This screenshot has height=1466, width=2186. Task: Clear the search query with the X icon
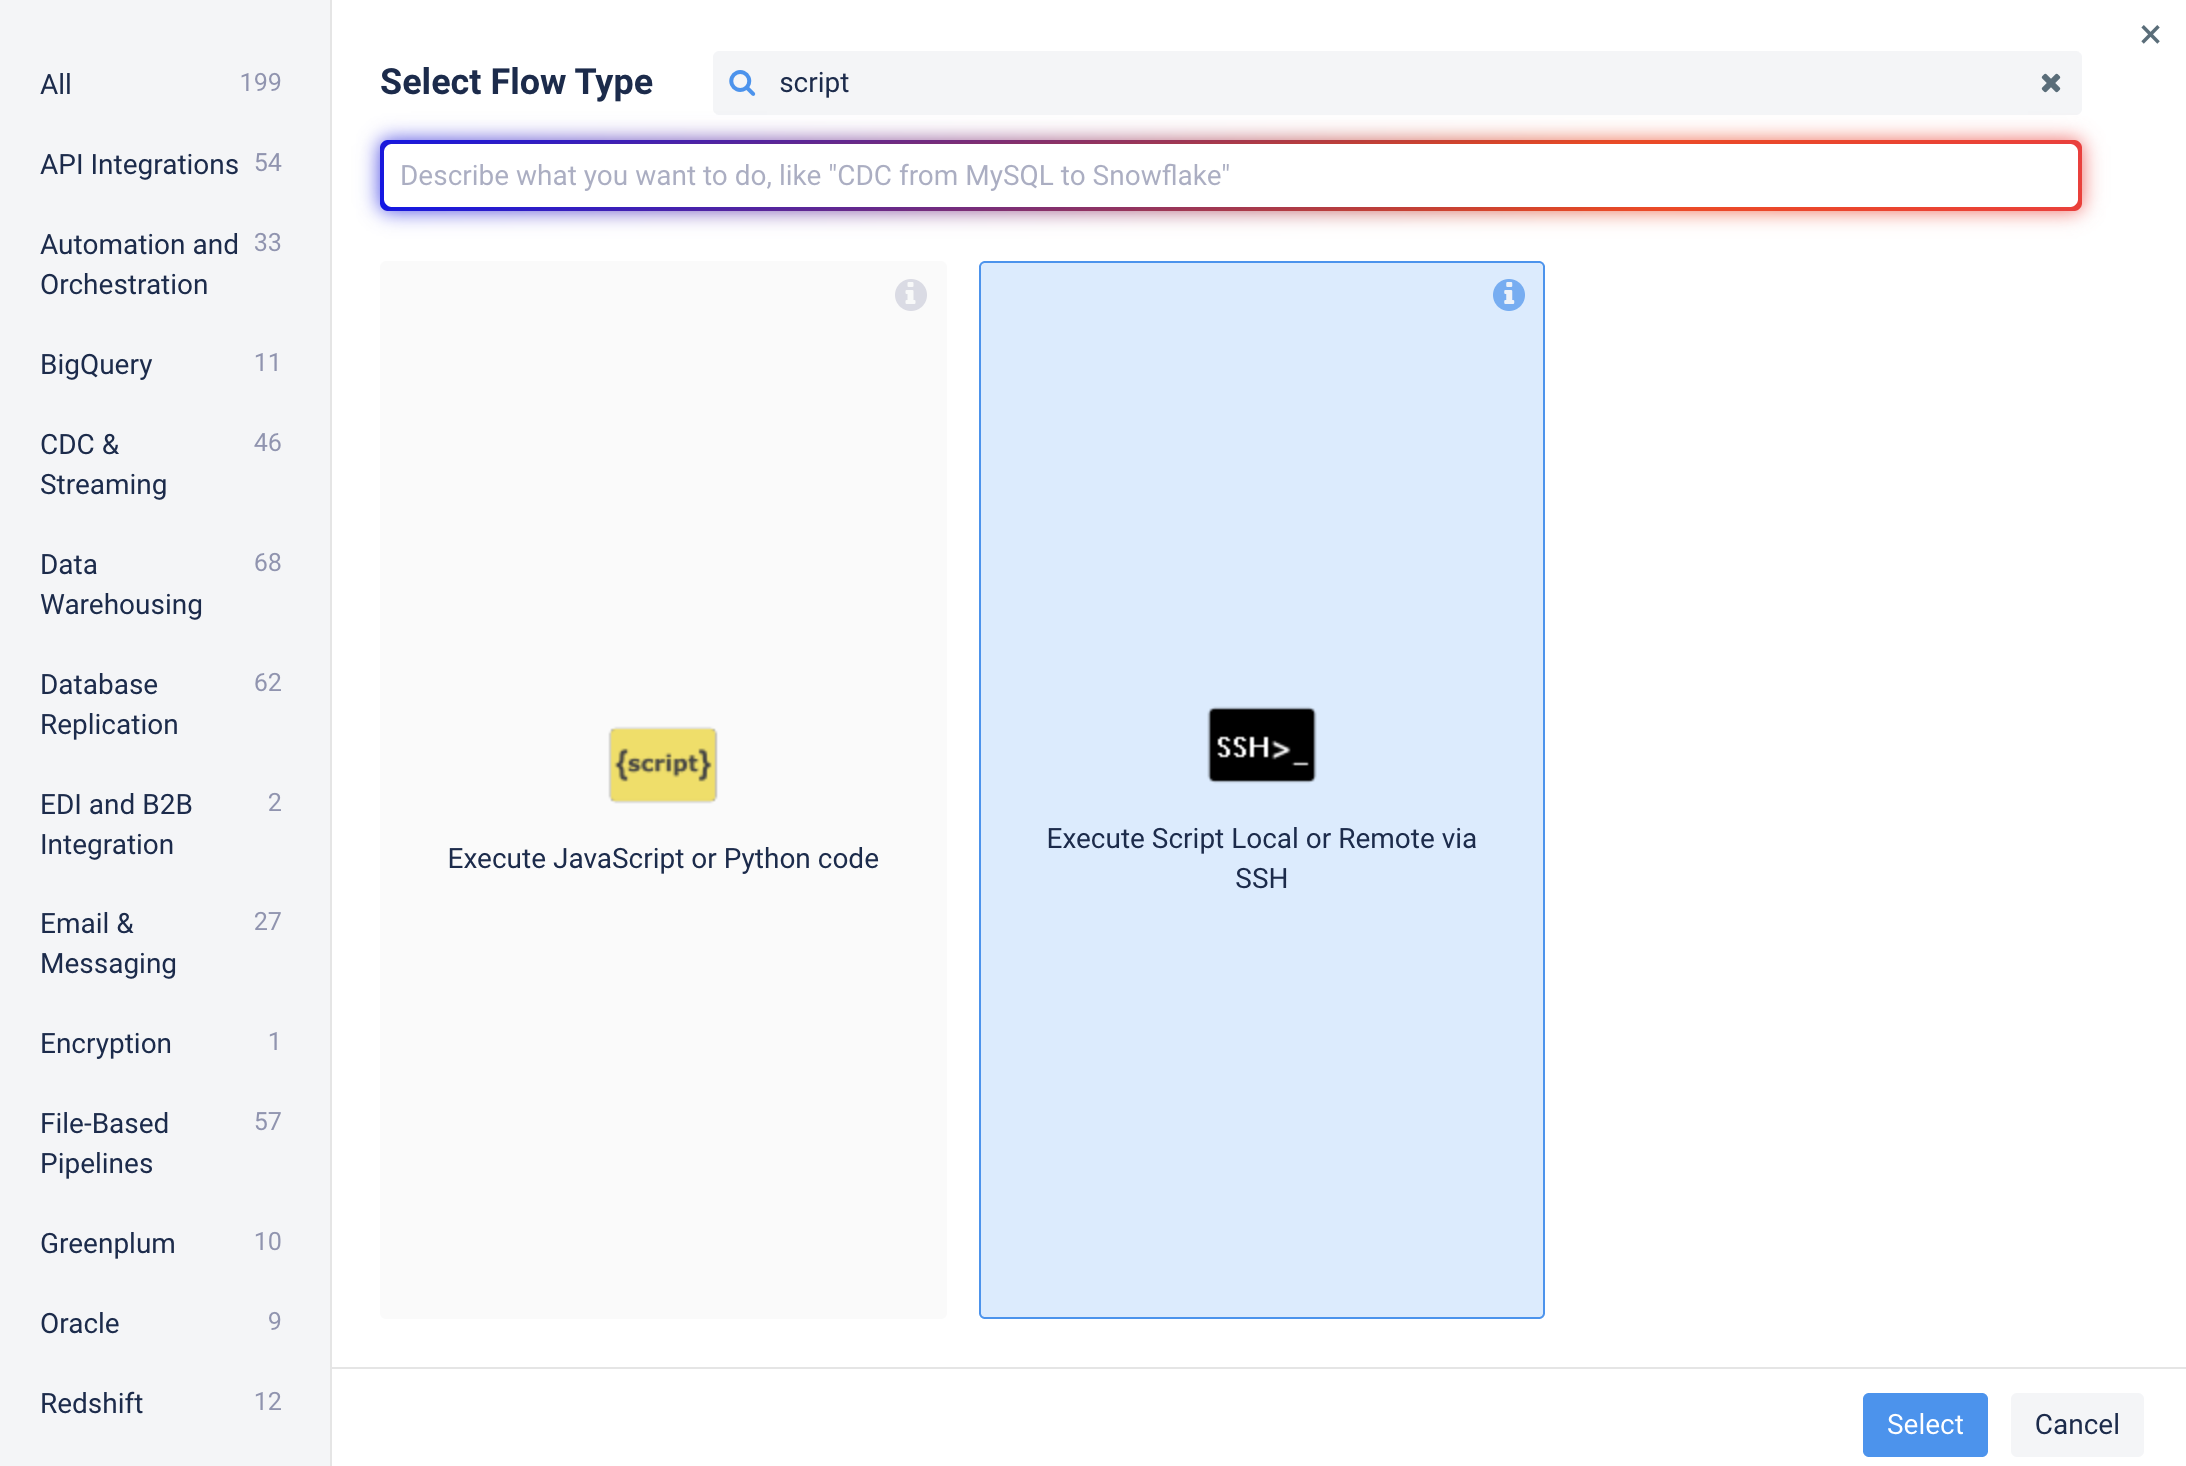pyautogui.click(x=2051, y=82)
